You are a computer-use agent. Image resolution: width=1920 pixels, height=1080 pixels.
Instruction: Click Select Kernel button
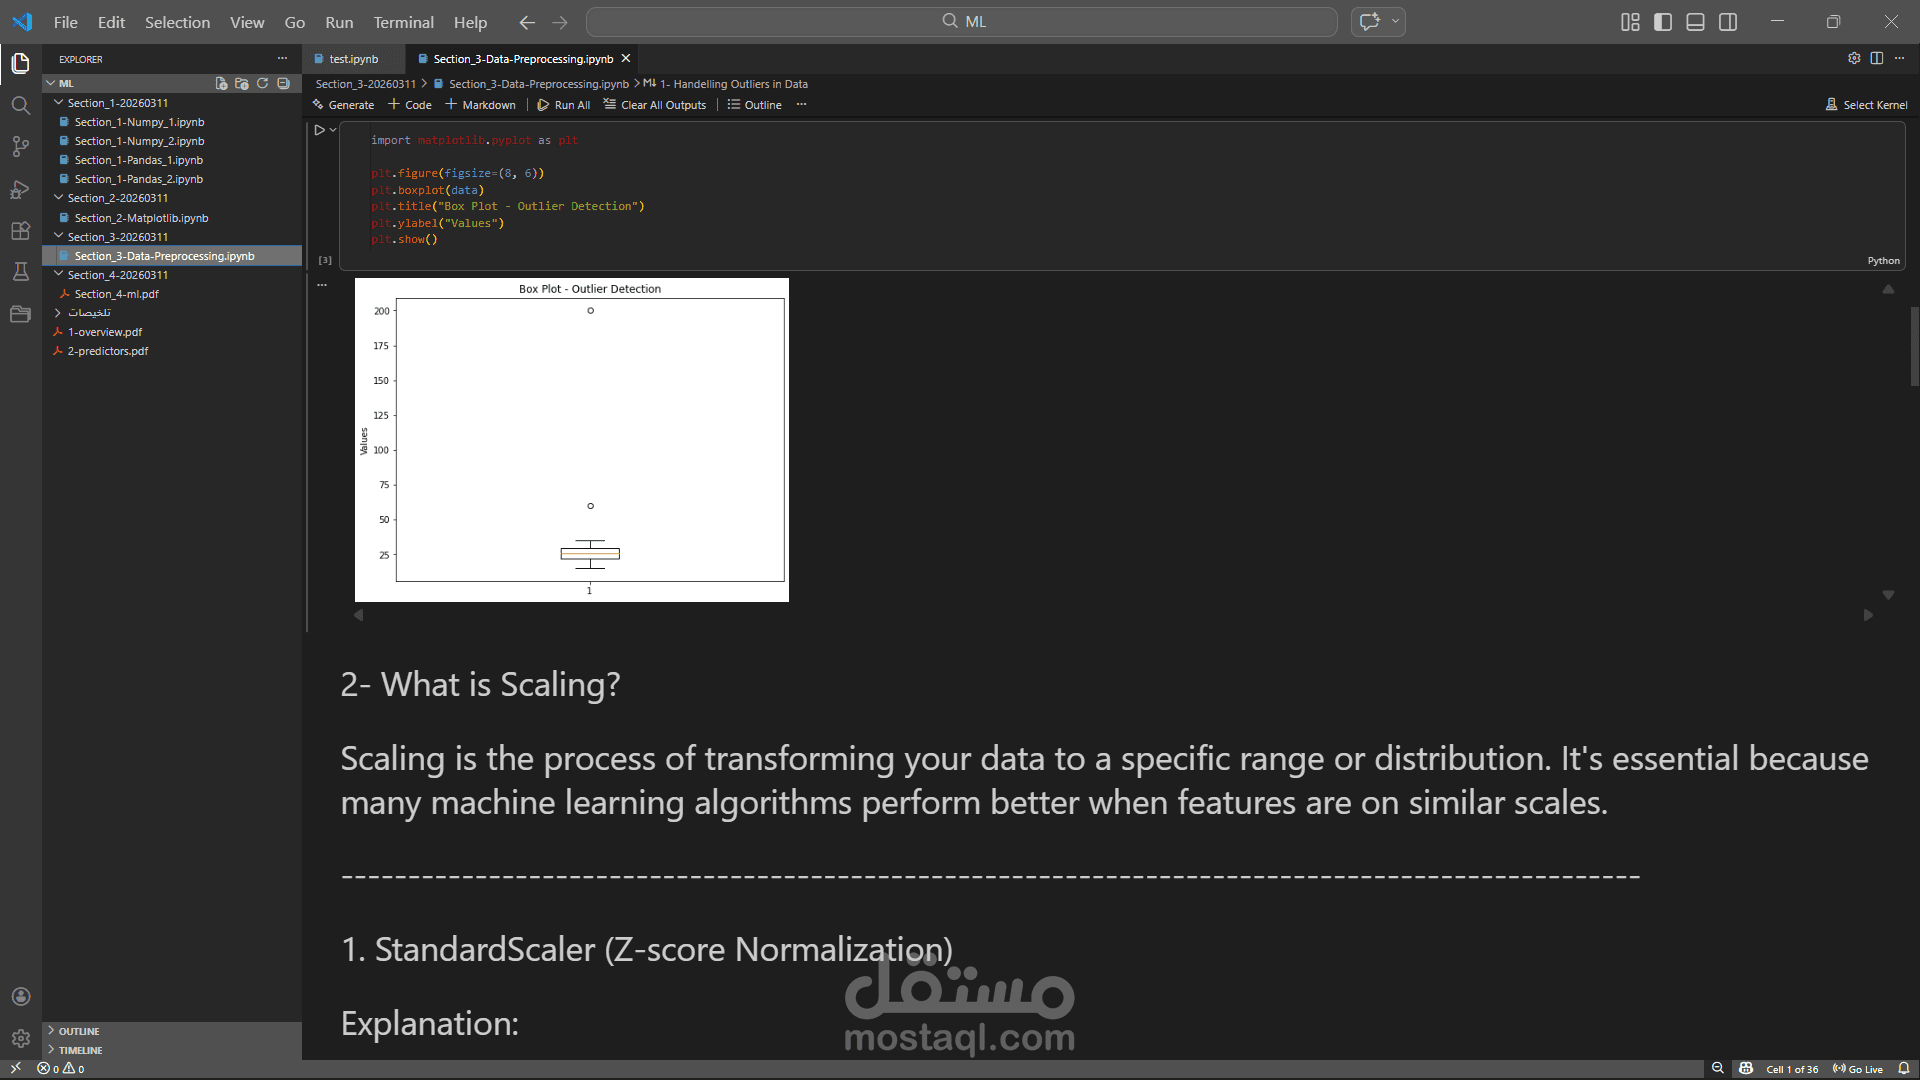coord(1866,105)
